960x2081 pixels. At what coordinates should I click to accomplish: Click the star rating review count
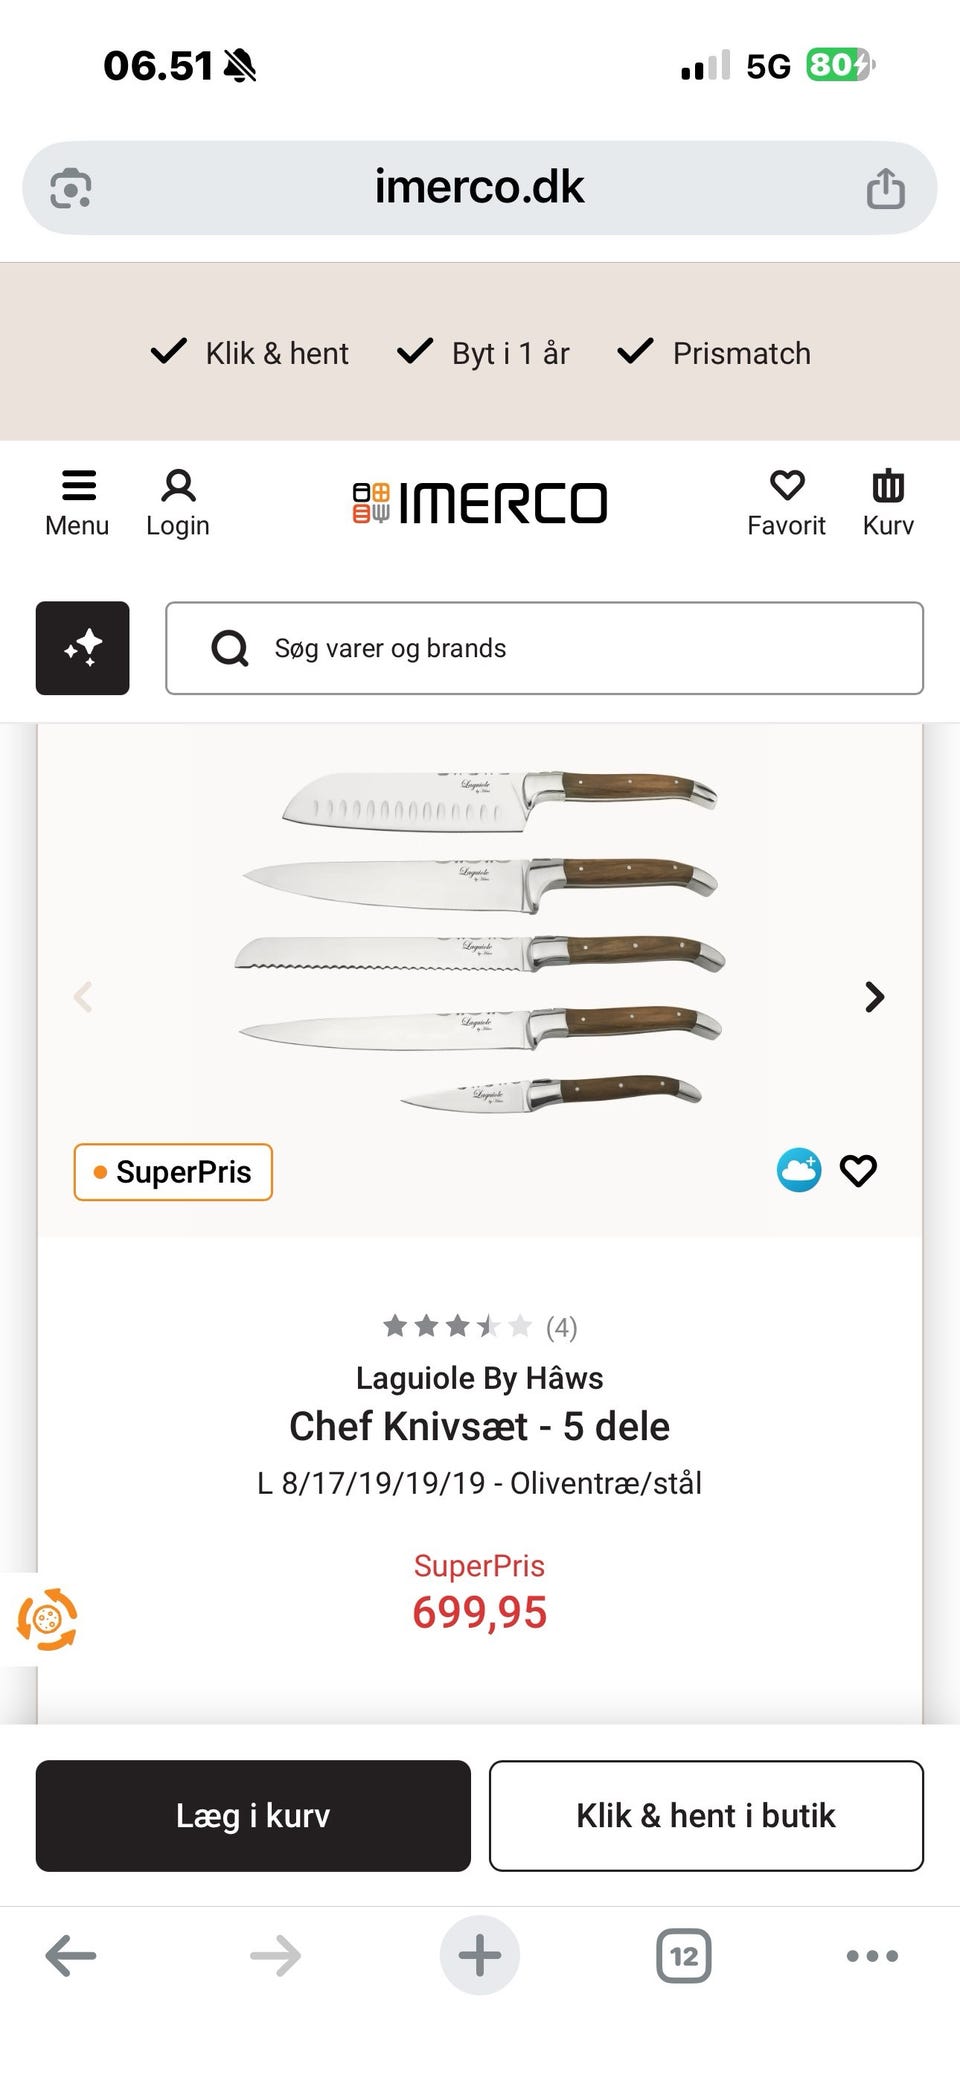[480, 1327]
